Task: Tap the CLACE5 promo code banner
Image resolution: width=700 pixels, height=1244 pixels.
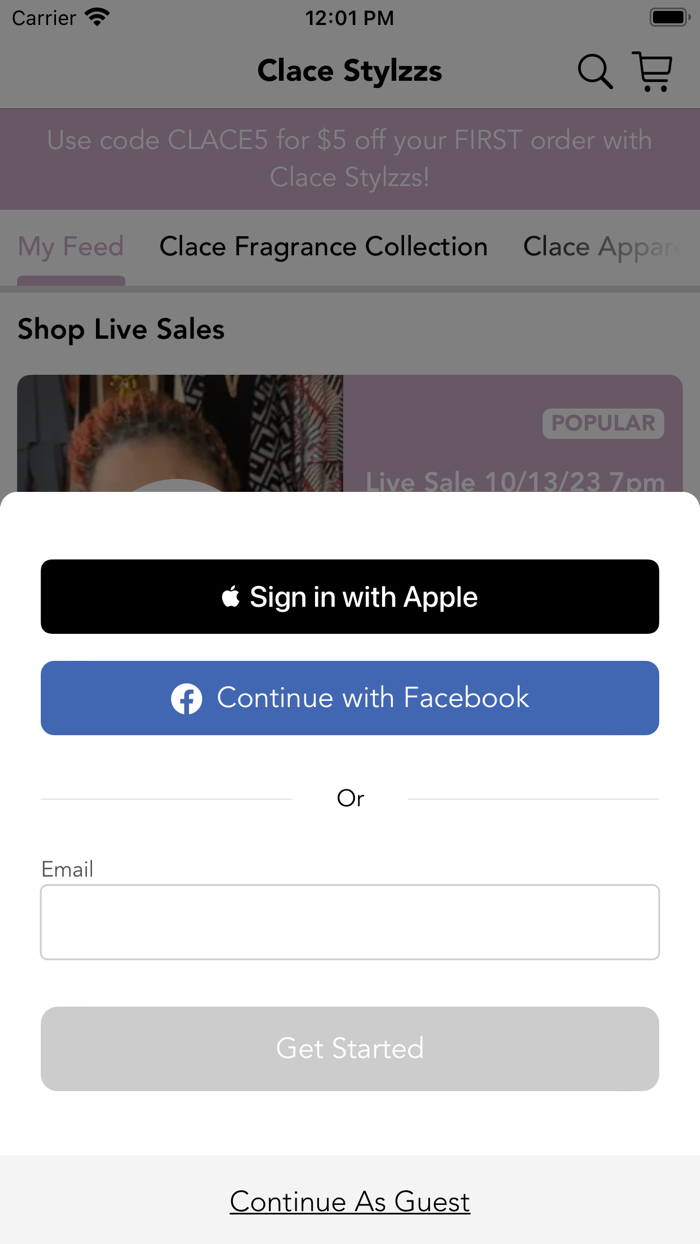Action: coord(350,159)
